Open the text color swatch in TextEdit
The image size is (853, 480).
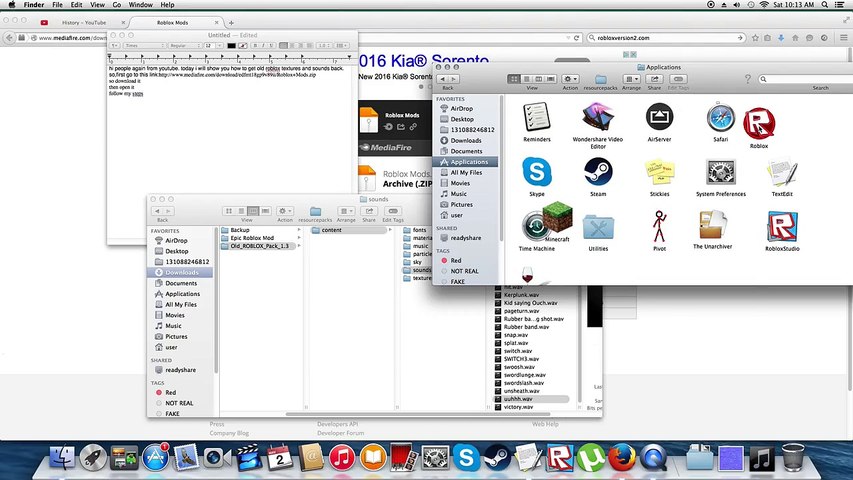click(231, 46)
